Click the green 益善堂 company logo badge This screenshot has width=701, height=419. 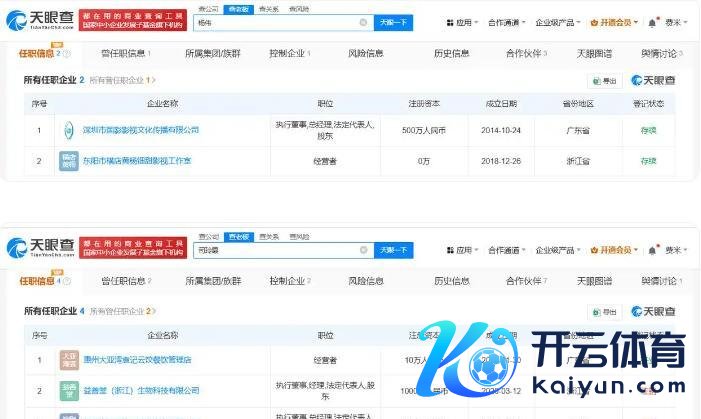(69, 388)
